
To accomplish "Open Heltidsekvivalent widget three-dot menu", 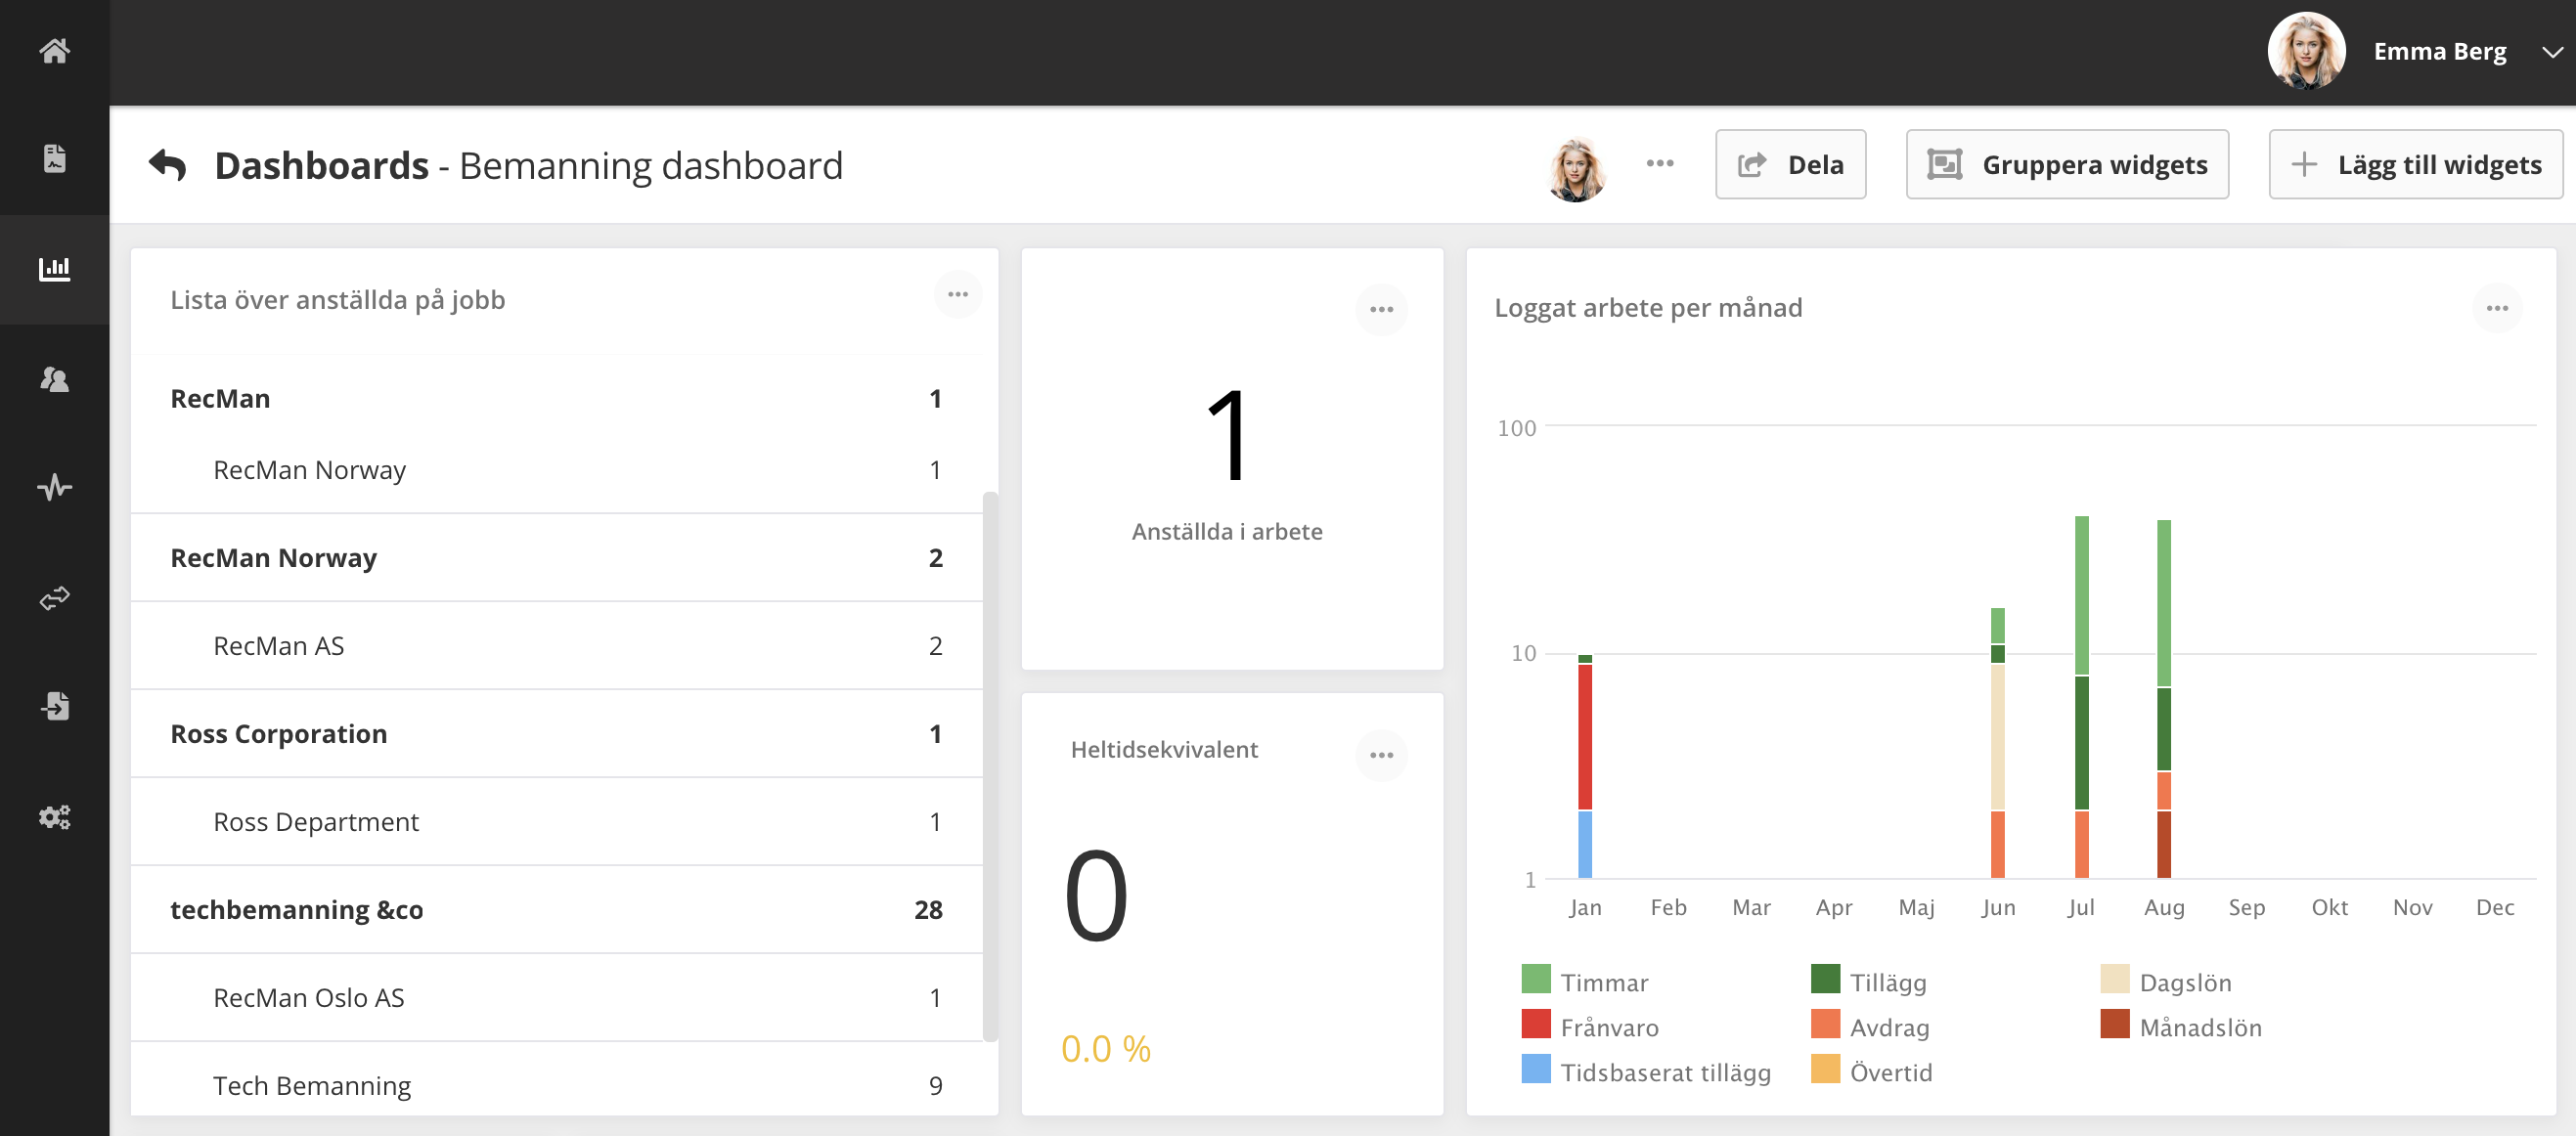I will tap(1381, 755).
